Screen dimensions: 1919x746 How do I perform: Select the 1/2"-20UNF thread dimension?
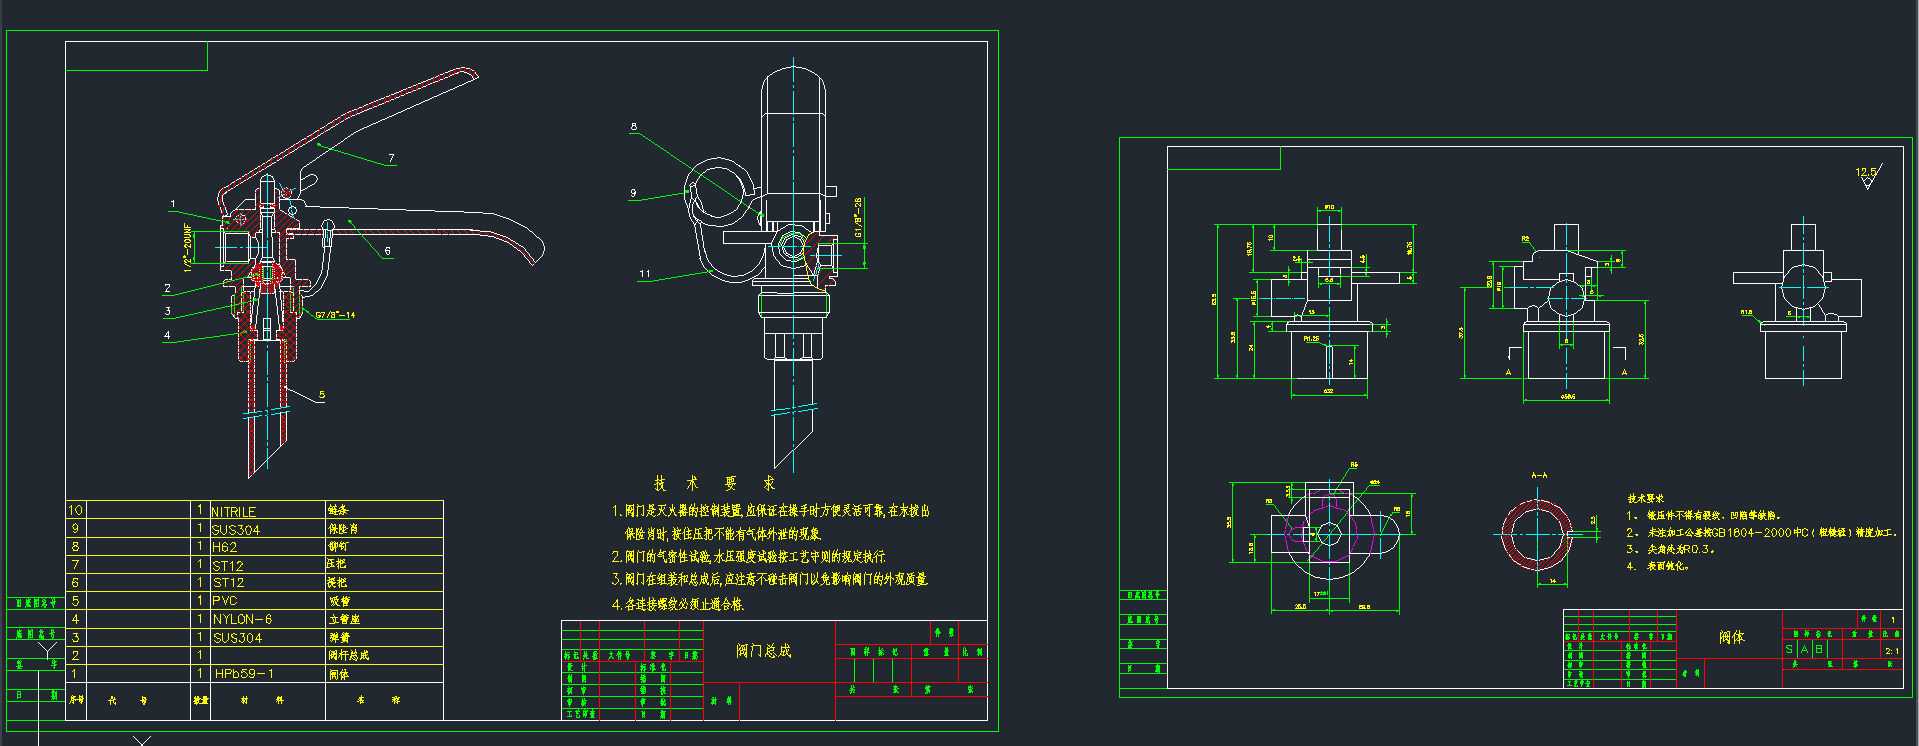click(188, 247)
